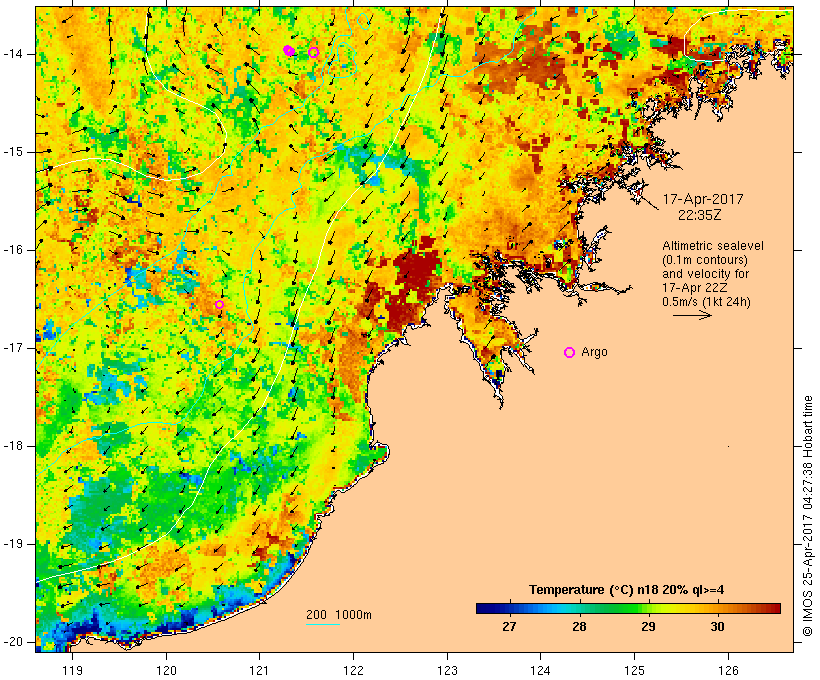The width and height of the screenshot is (820, 680).
Task: Click the longitude label '124'
Action: click(541, 670)
